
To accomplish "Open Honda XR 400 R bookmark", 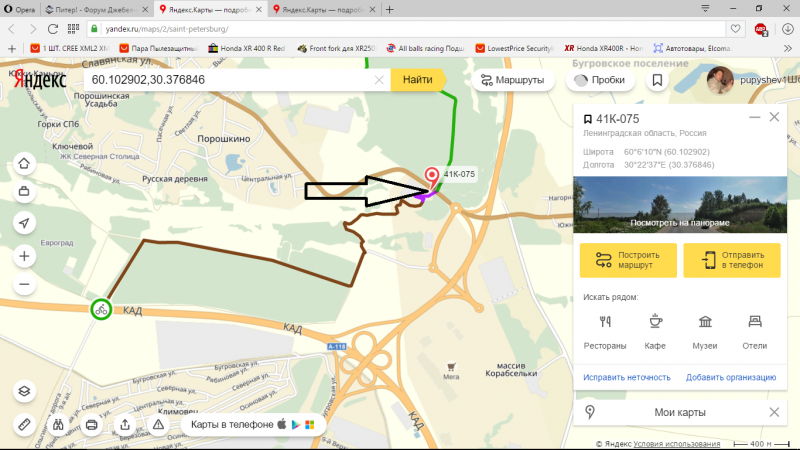I will tap(246, 48).
